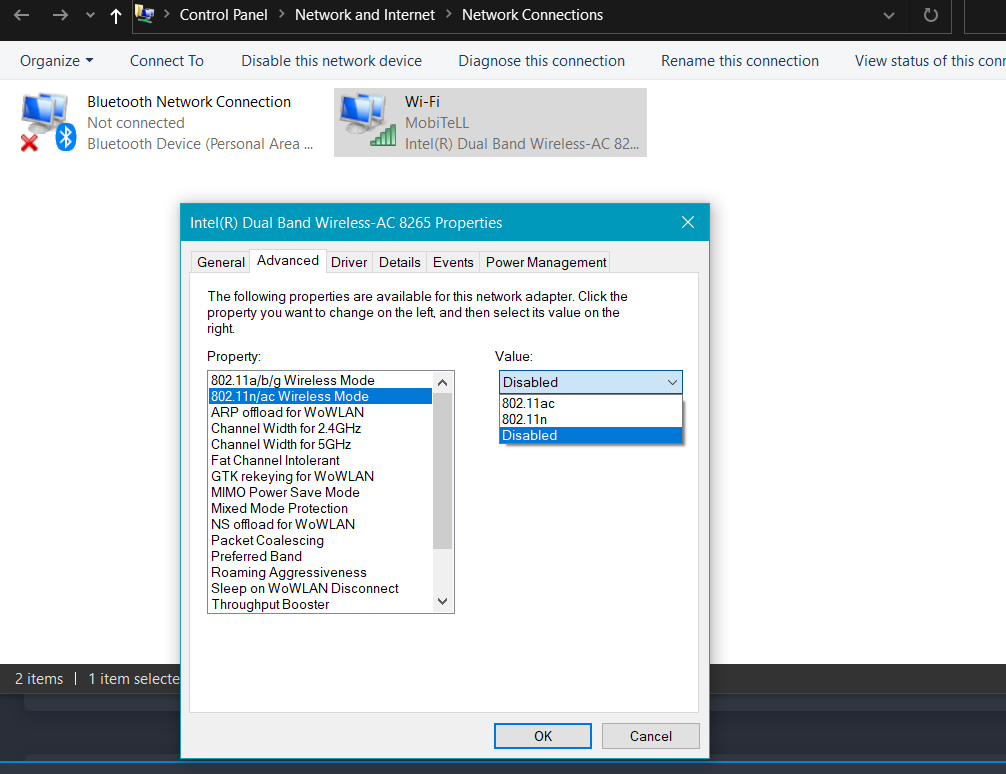Click the Wi-Fi connection name label
The height and width of the screenshot is (774, 1006).
(x=422, y=101)
